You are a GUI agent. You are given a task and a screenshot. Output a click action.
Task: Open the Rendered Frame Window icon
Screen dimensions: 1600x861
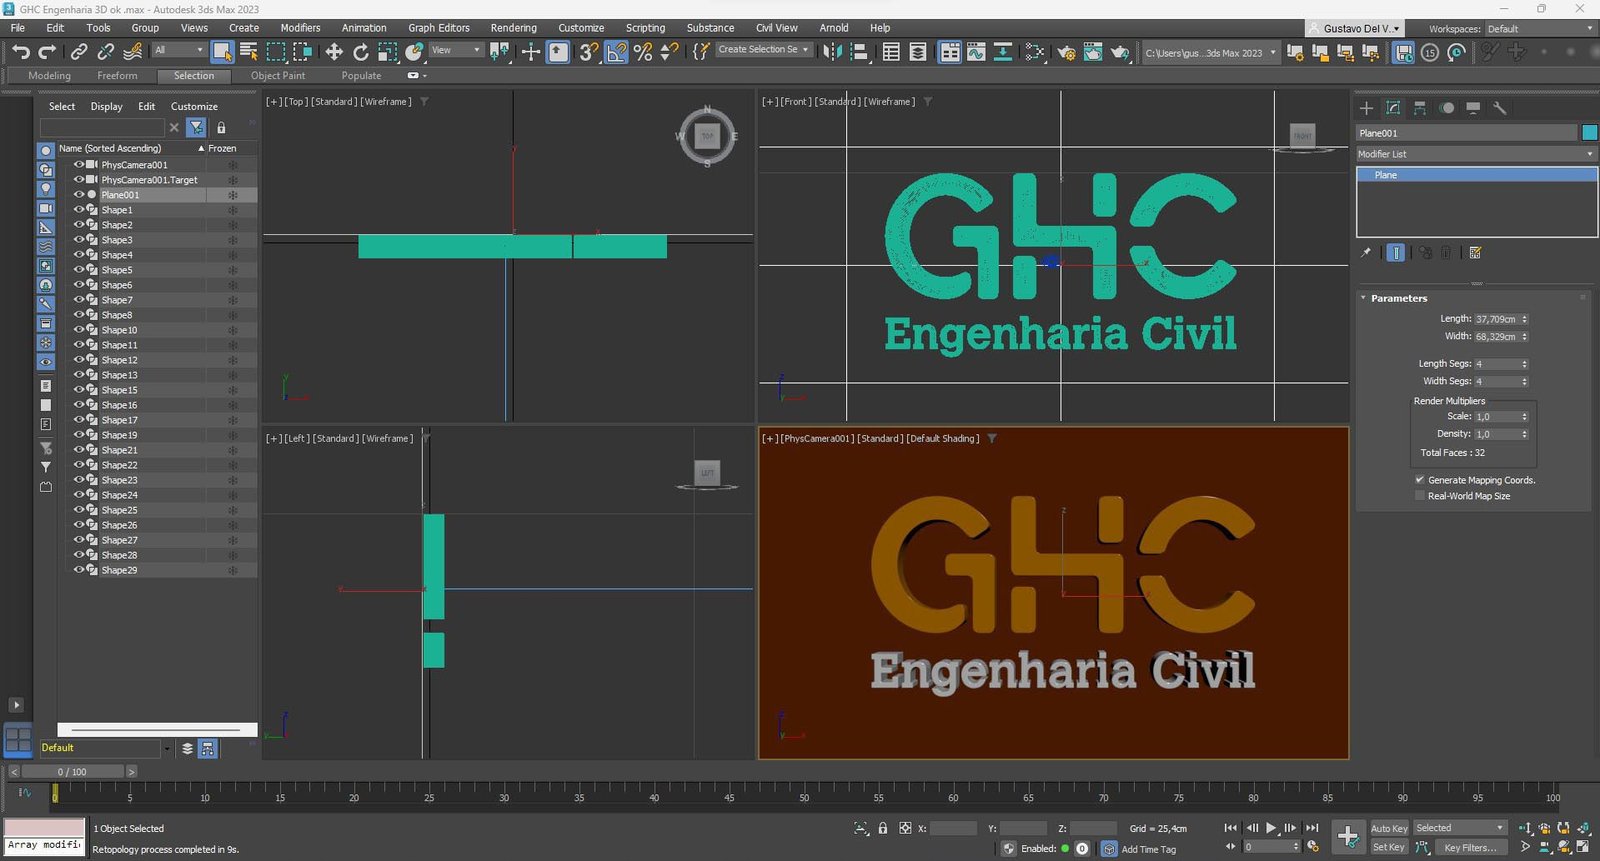[x=1093, y=52]
